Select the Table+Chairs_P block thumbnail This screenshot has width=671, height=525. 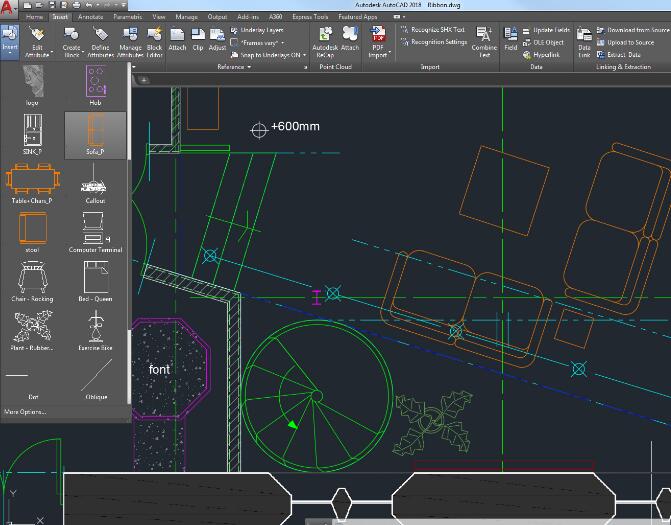point(30,183)
